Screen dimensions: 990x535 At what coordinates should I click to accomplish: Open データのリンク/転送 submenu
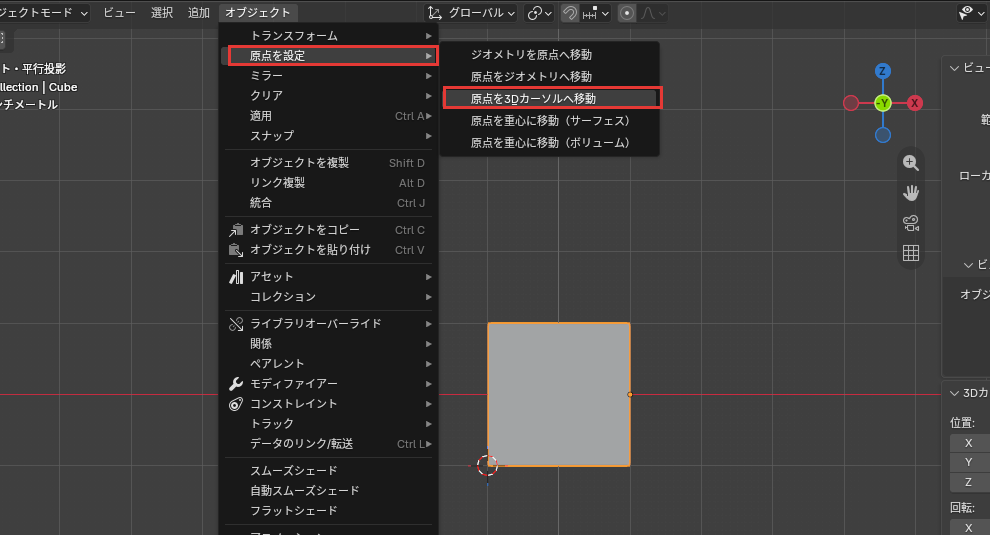click(329, 444)
